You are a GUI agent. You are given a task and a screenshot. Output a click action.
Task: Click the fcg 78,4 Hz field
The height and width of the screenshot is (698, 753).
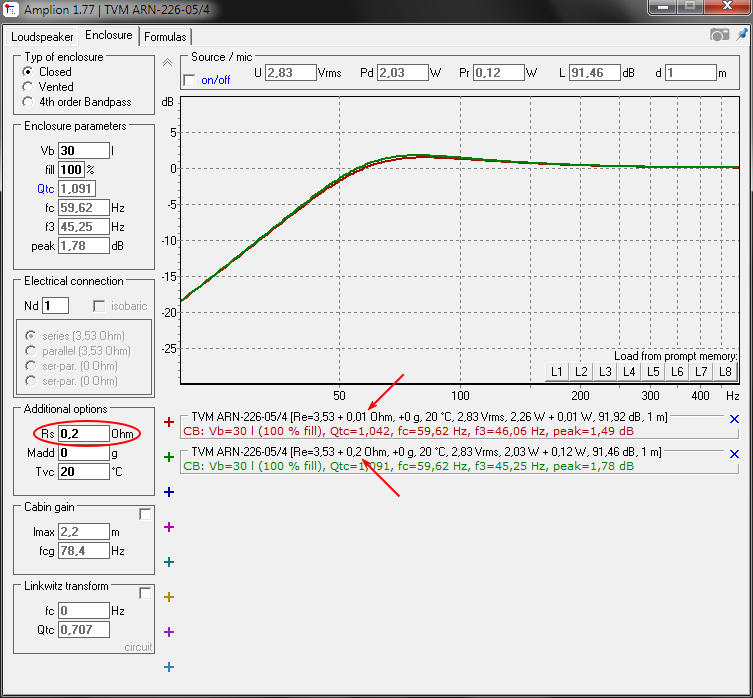point(84,551)
